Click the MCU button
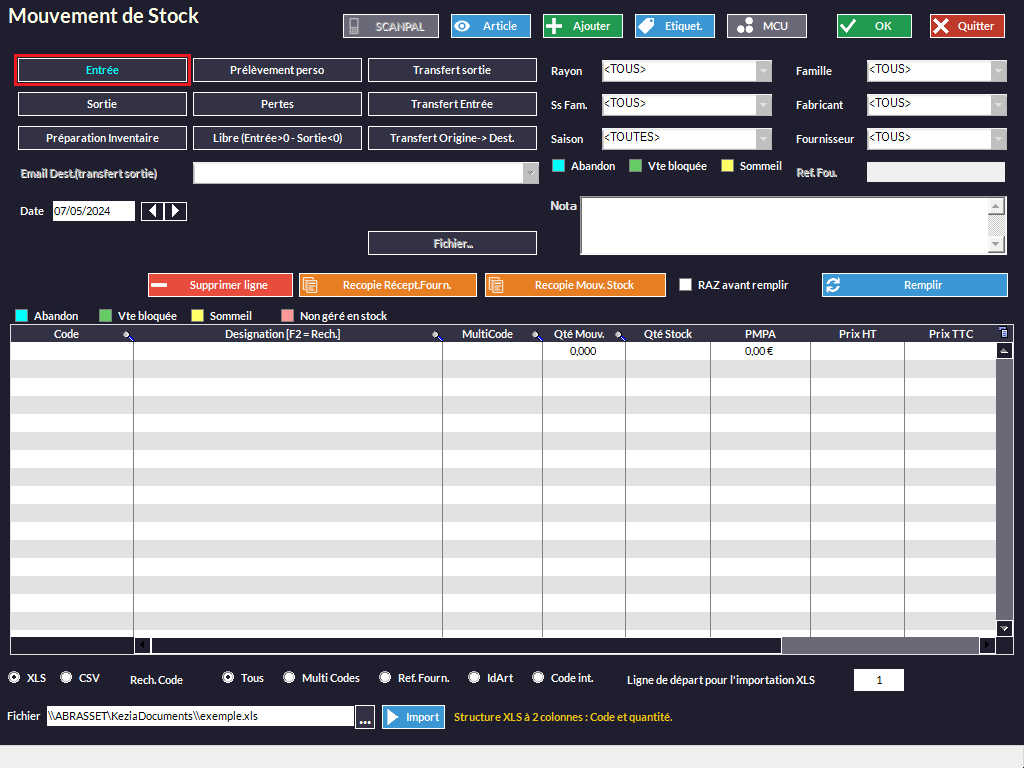Image resolution: width=1024 pixels, height=768 pixels. tap(766, 26)
